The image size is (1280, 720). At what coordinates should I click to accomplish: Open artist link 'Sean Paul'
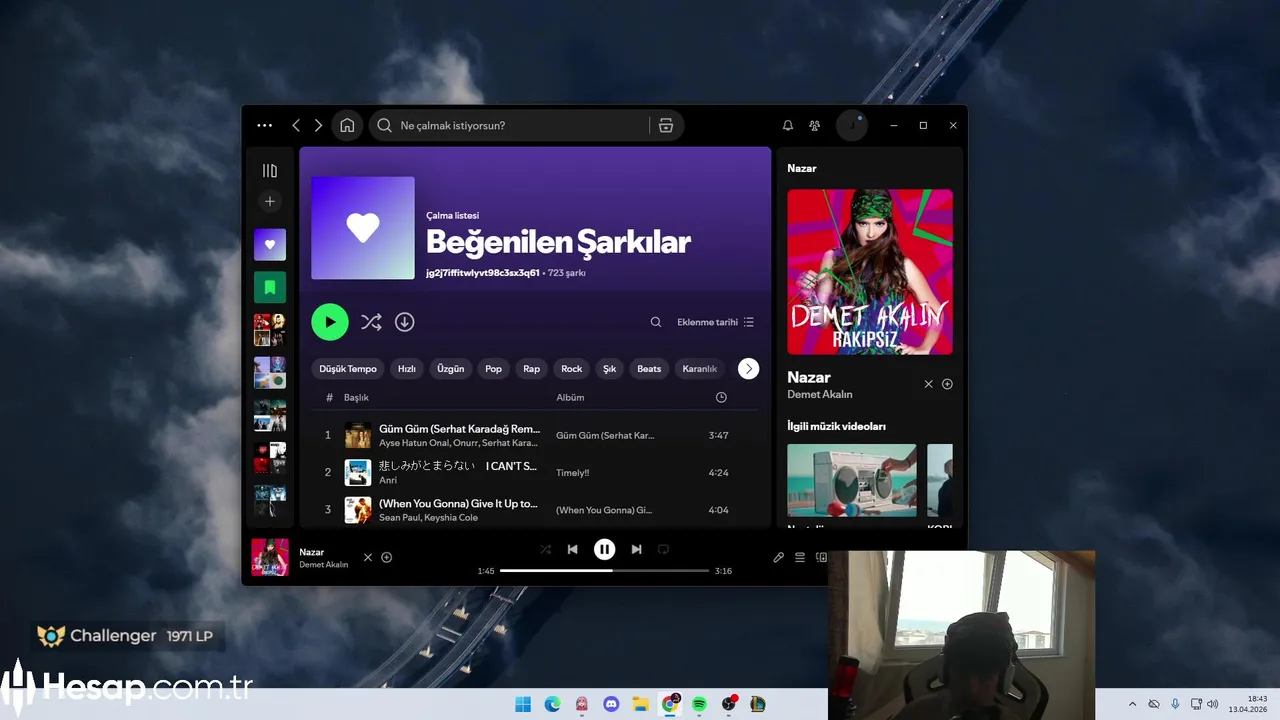(399, 518)
